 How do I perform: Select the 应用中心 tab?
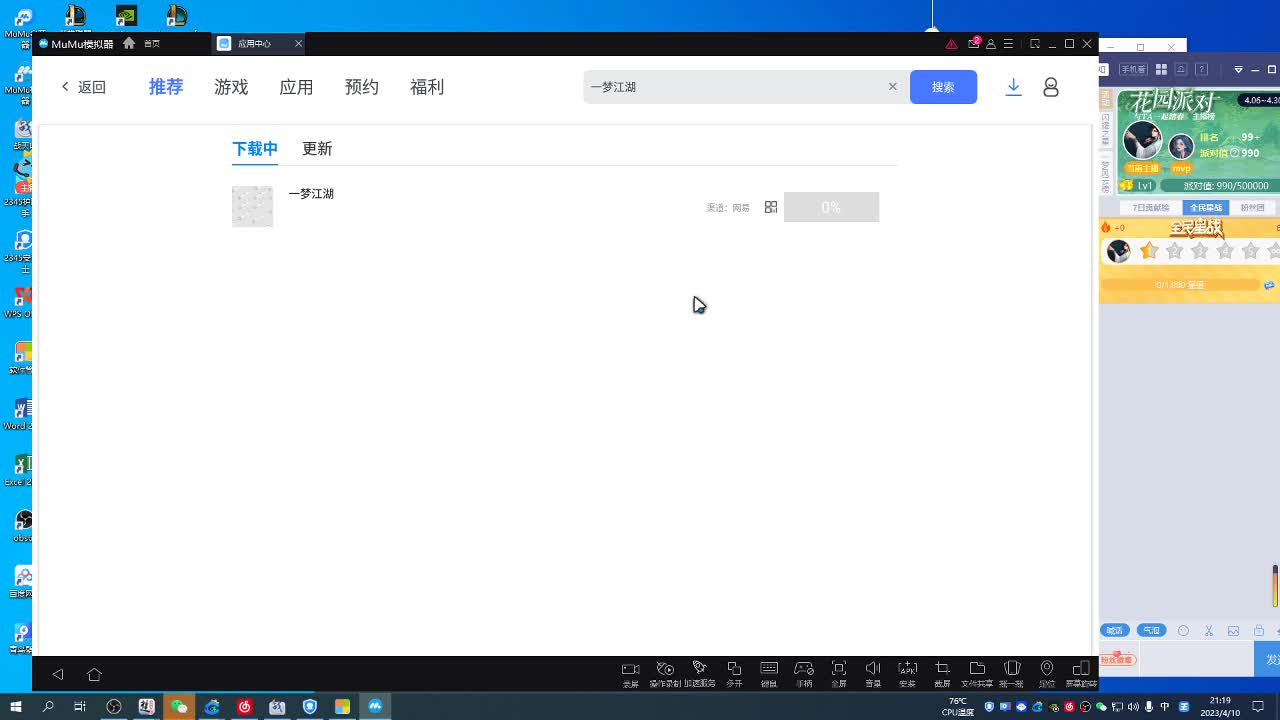coord(259,44)
